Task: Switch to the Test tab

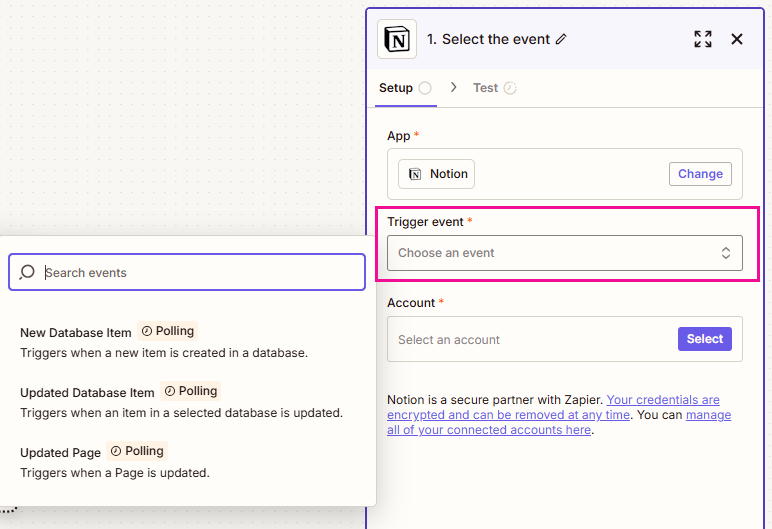Action: (485, 88)
